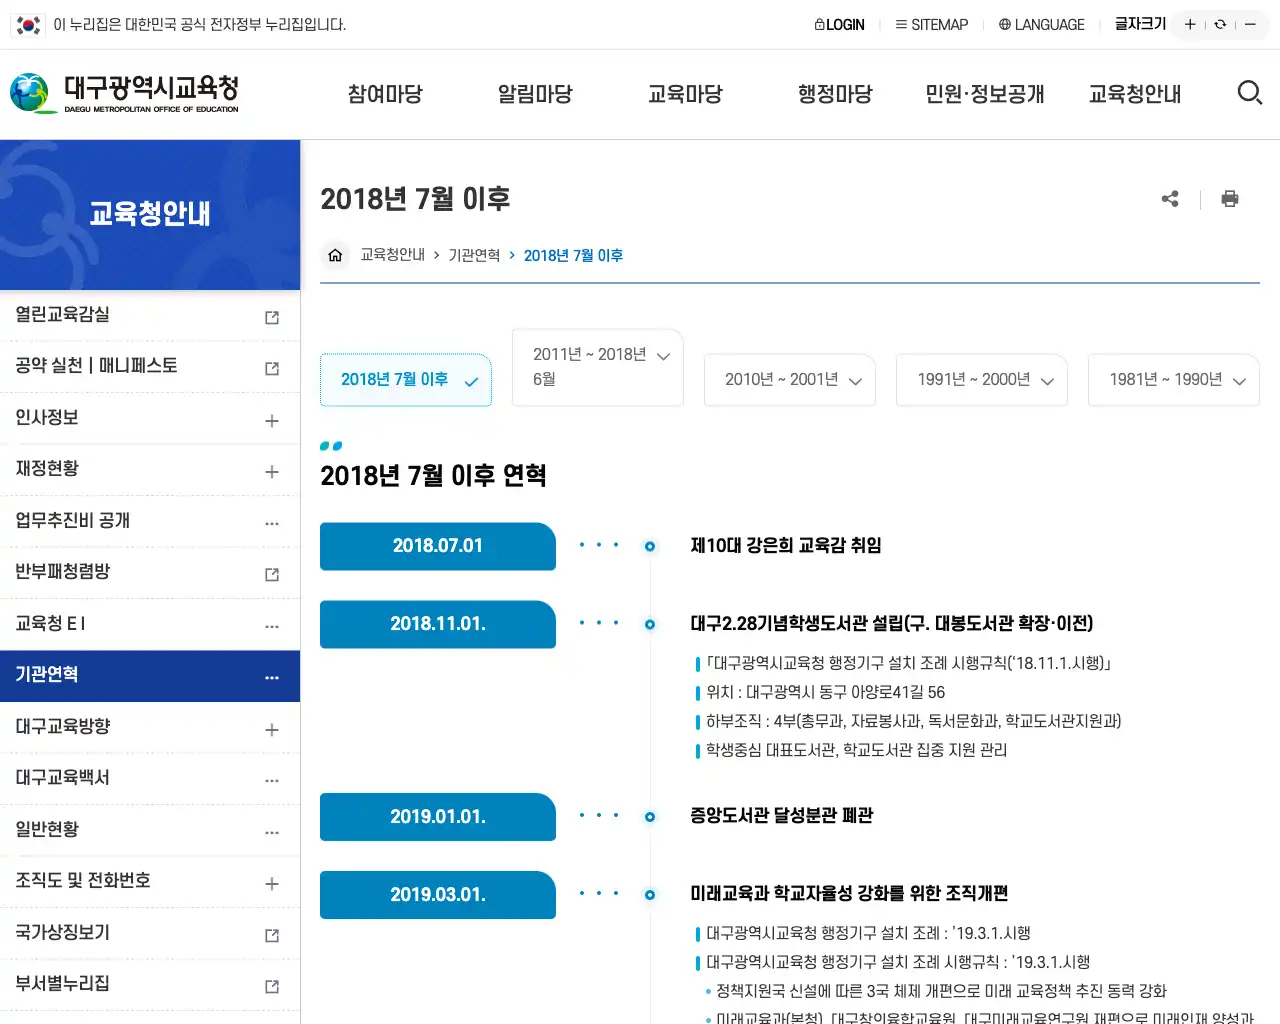Open 열린교육감실 via its external link icon

271,315
